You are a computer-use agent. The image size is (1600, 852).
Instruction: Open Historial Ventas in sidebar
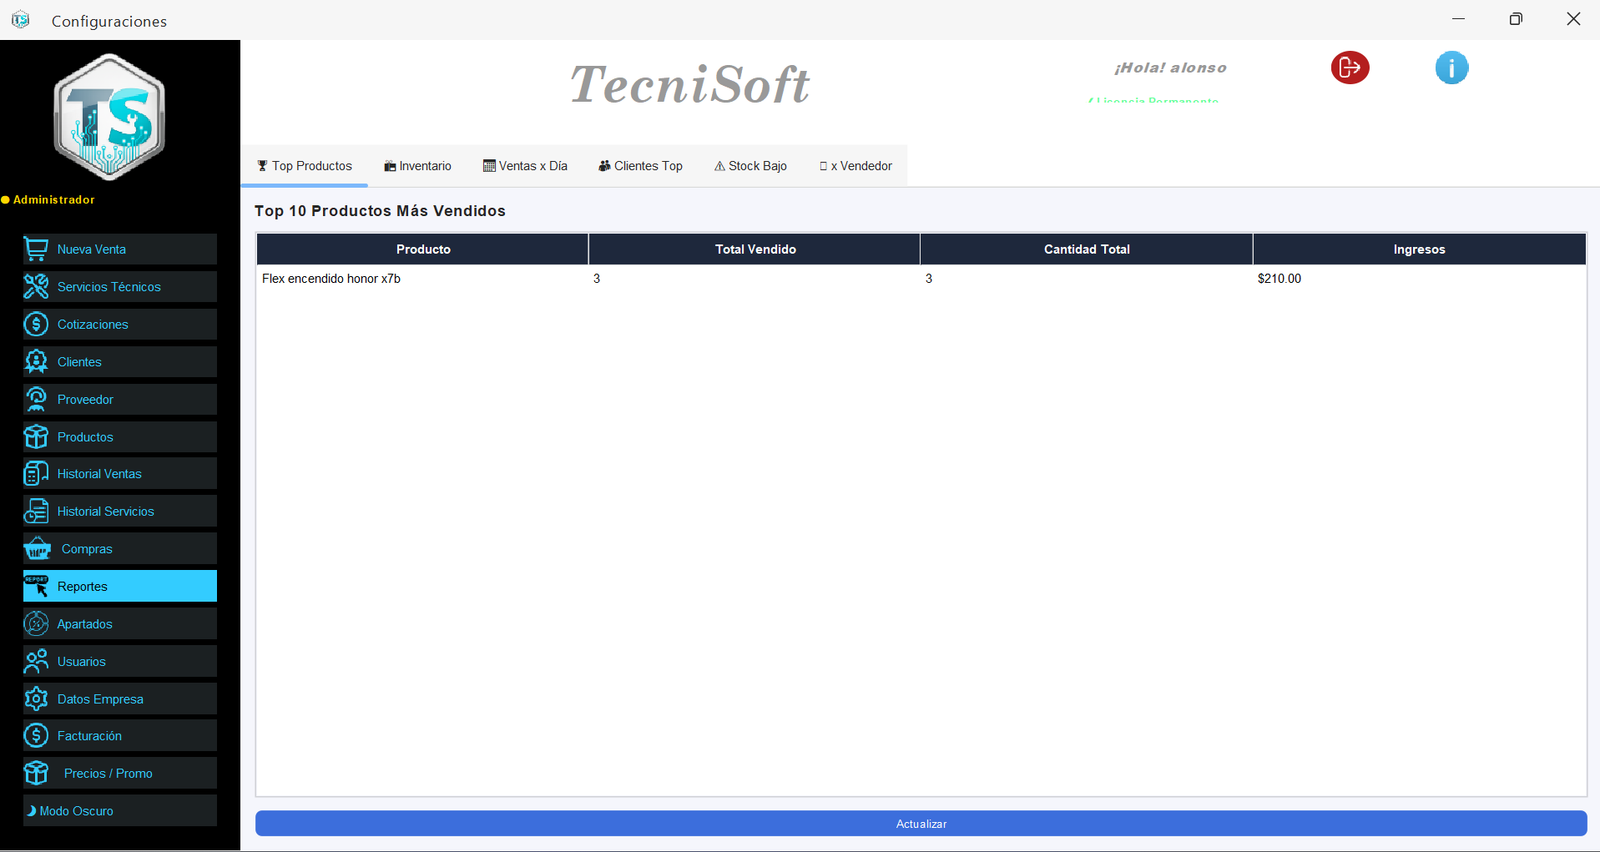pyautogui.click(x=120, y=474)
